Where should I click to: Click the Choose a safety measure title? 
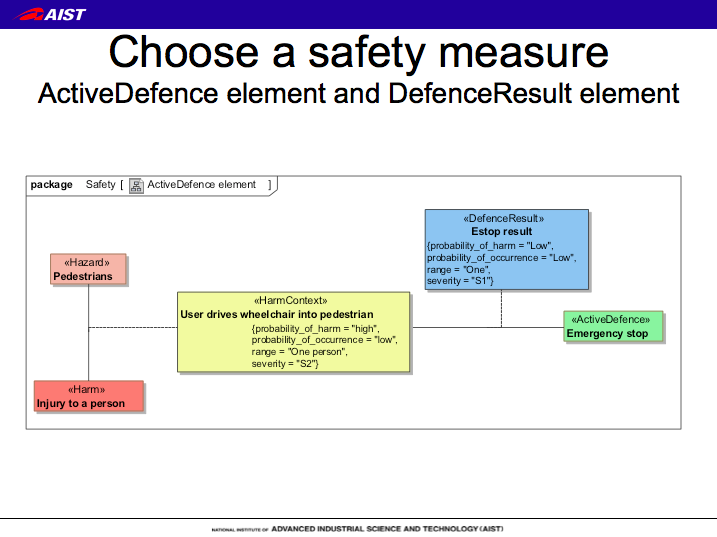(358, 52)
